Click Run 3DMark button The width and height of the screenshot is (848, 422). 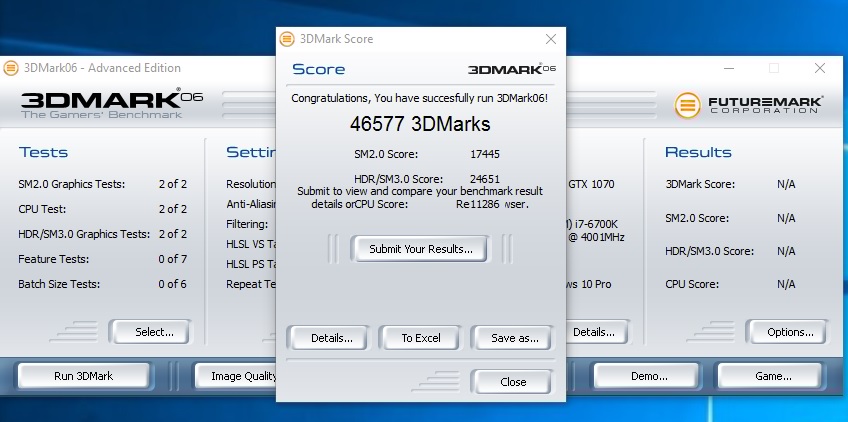(84, 376)
